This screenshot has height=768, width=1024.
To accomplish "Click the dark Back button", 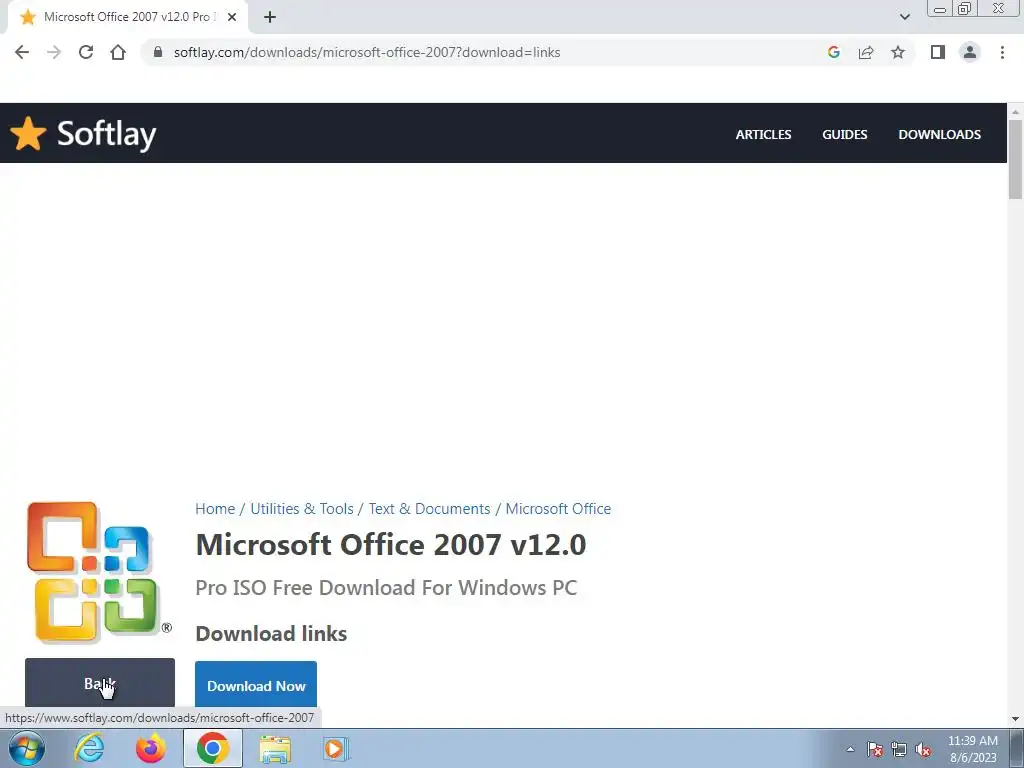I will [x=100, y=682].
